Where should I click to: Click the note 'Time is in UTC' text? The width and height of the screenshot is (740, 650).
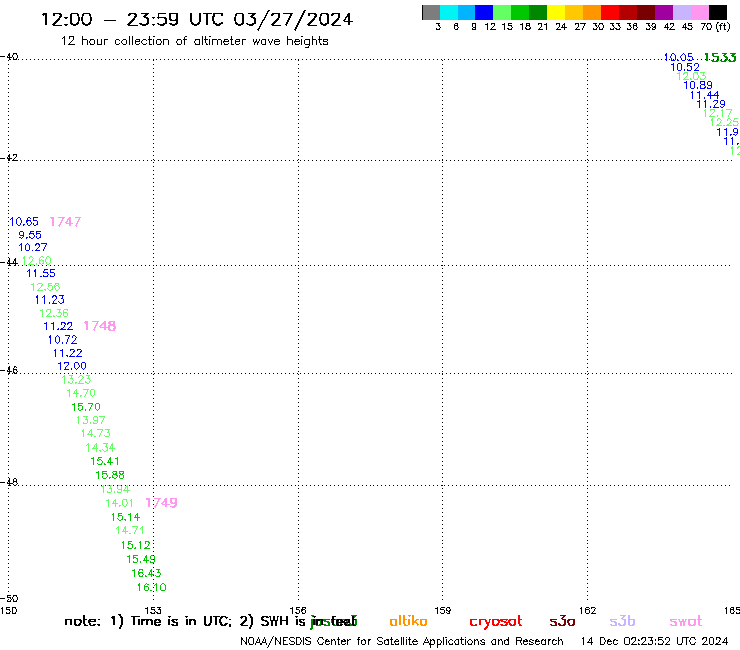(181, 621)
